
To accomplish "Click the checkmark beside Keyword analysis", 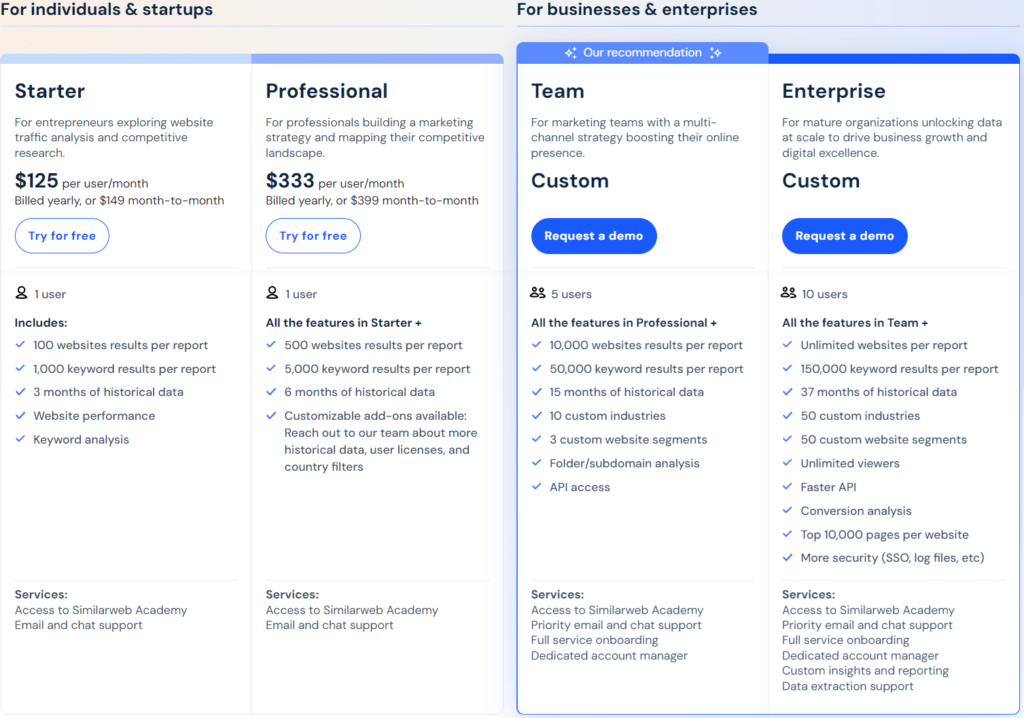I will coord(20,439).
